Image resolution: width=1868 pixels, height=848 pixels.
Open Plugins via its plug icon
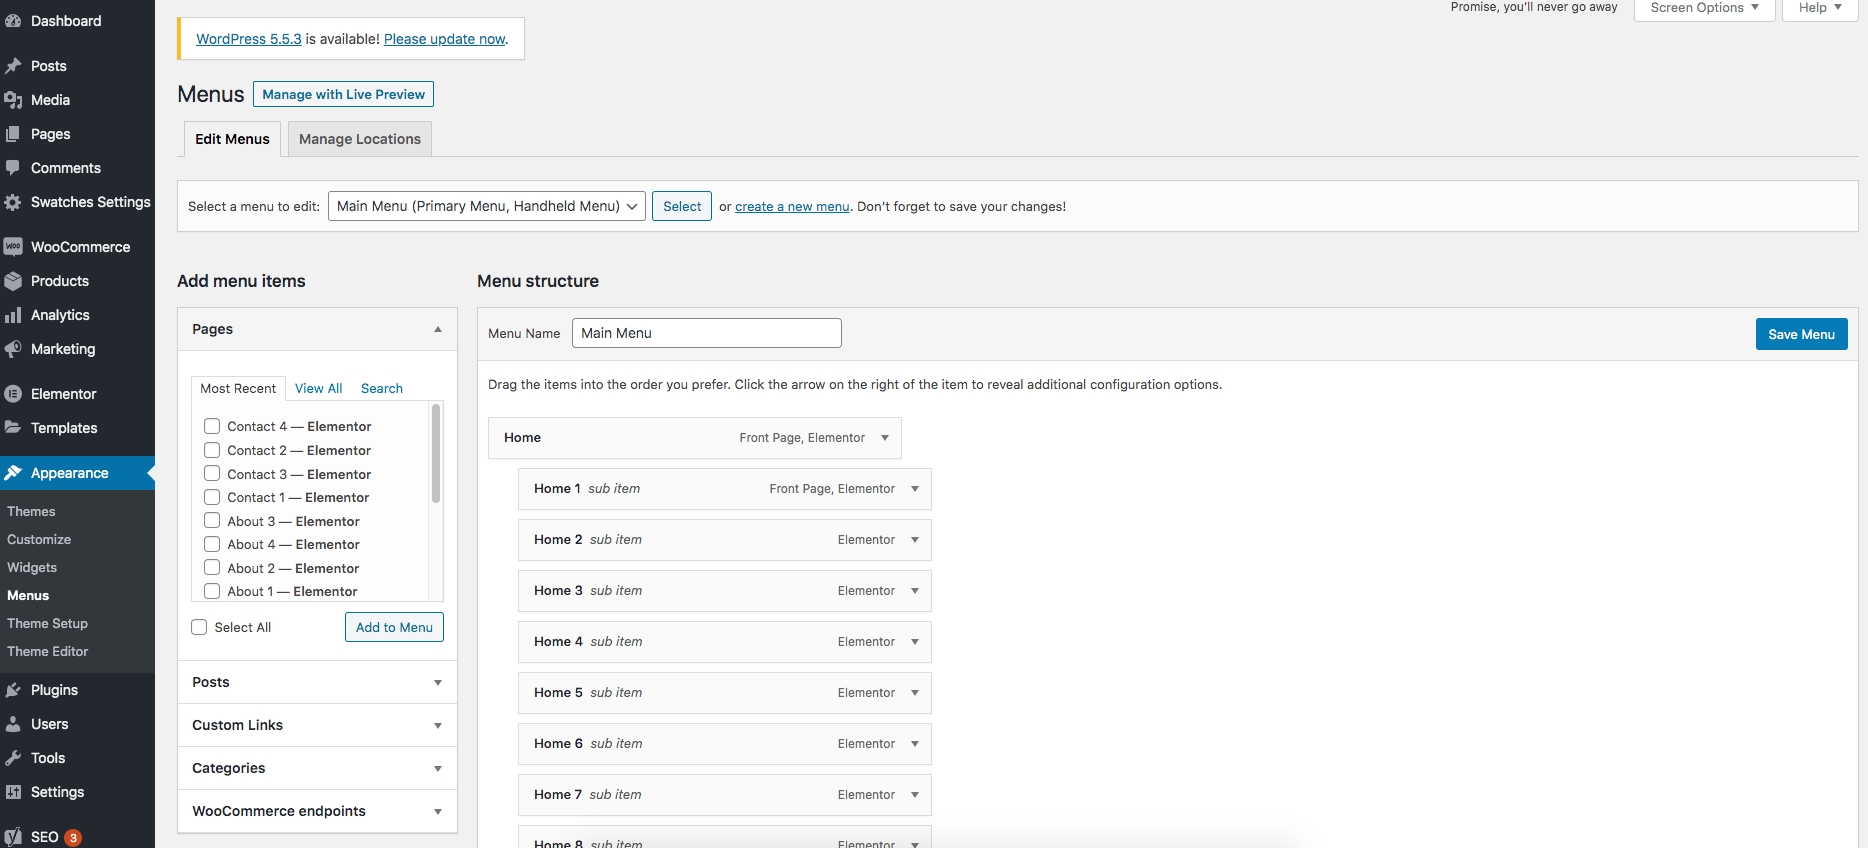[13, 690]
